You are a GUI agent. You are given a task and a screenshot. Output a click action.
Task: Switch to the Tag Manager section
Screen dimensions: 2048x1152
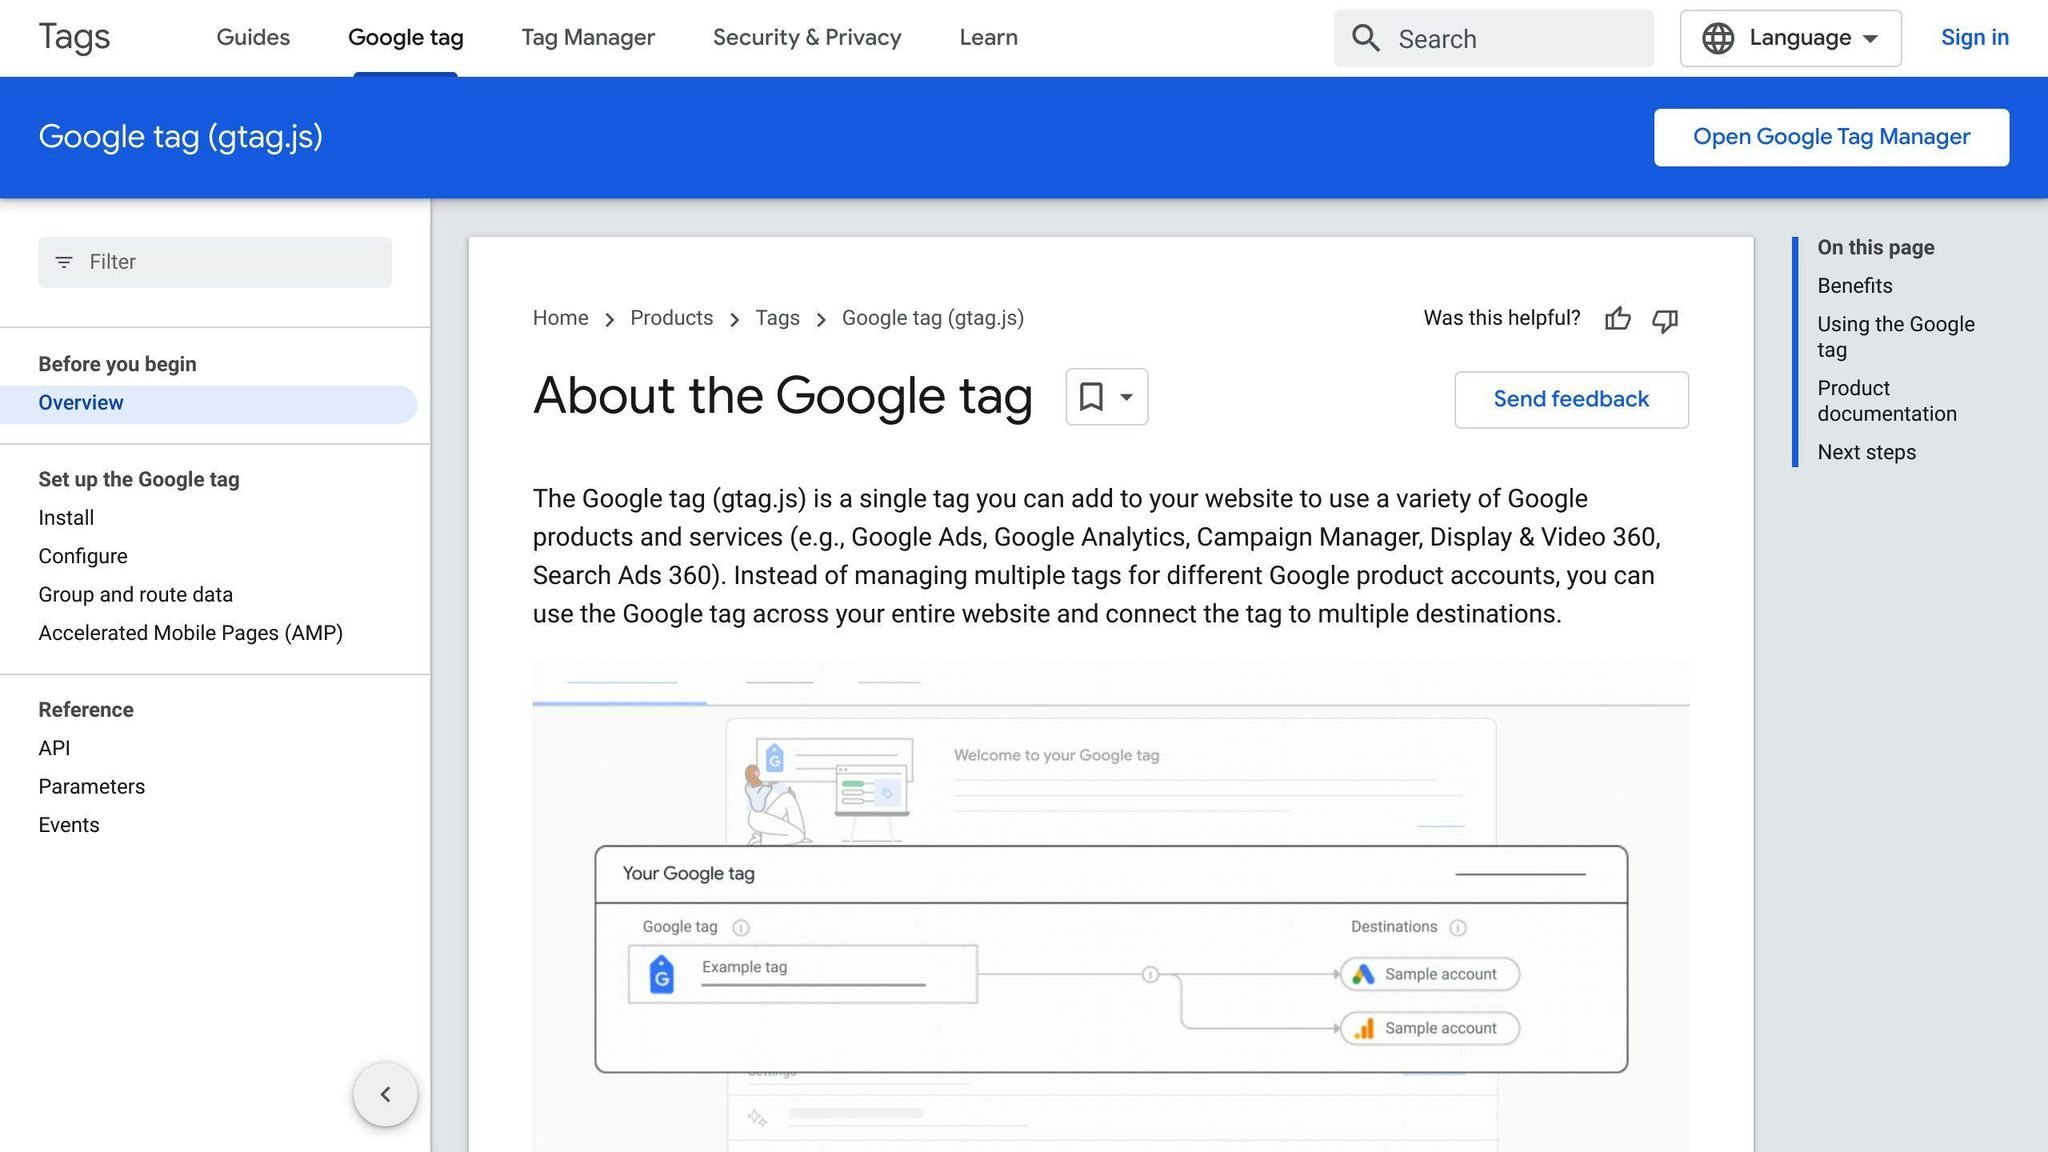[588, 37]
